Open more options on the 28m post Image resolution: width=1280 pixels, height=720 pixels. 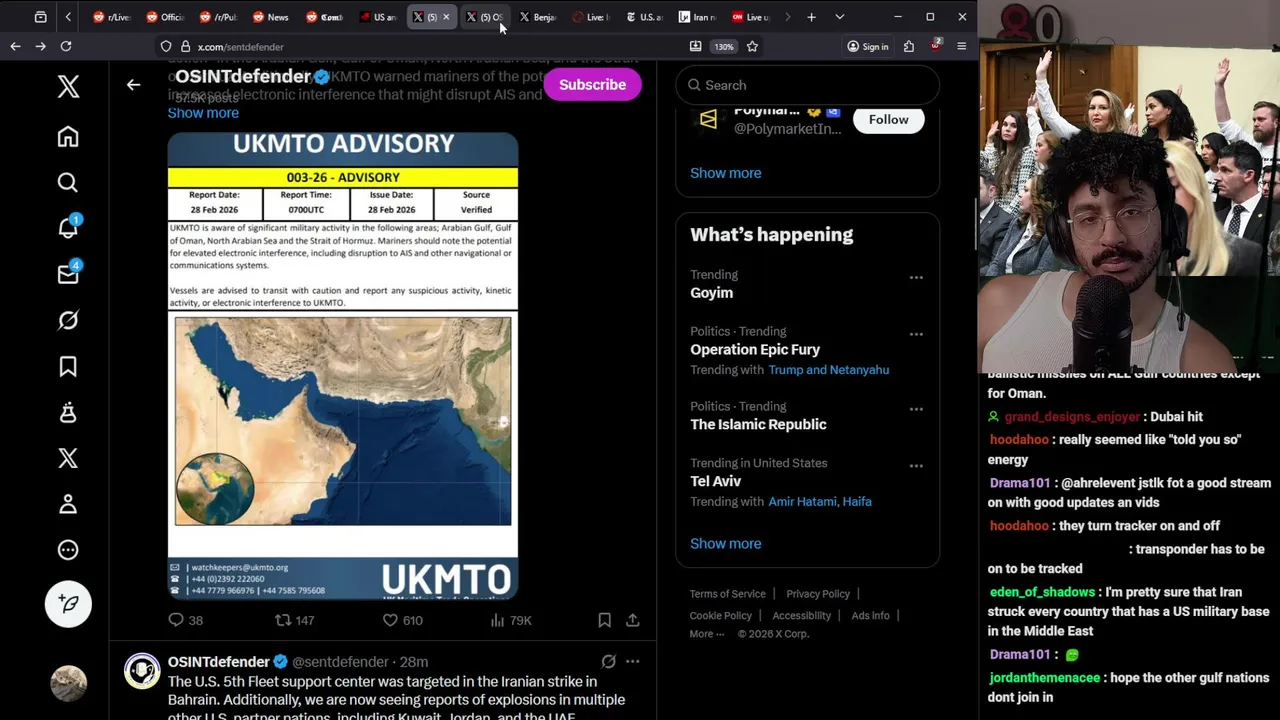(632, 661)
